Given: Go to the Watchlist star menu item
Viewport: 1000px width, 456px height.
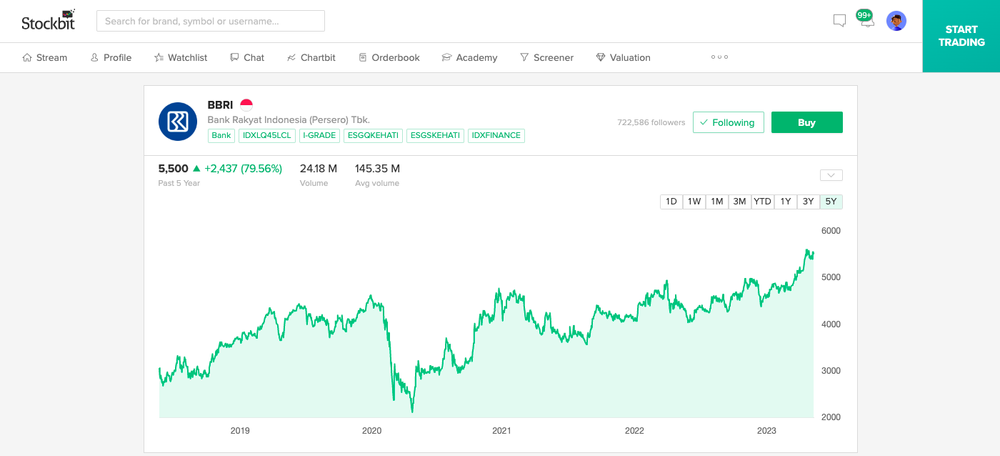Looking at the screenshot, I should 180,57.
